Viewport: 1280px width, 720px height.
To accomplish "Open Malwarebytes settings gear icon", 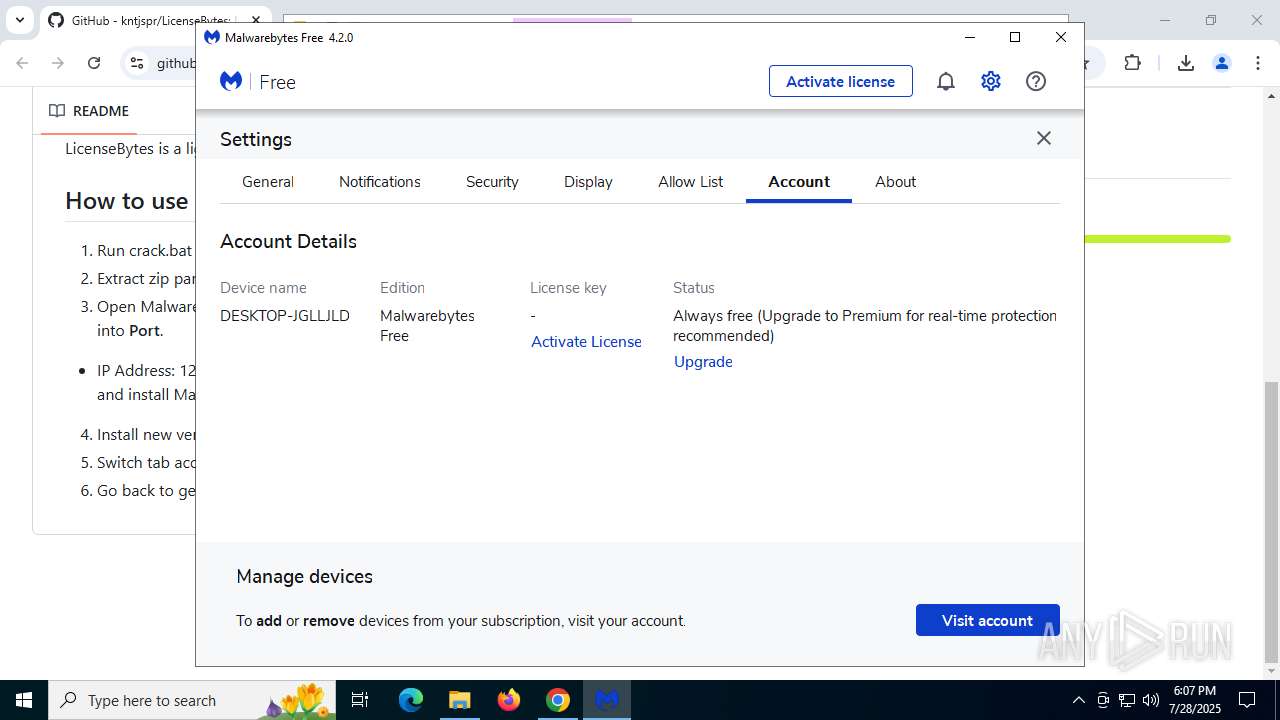I will (x=991, y=82).
